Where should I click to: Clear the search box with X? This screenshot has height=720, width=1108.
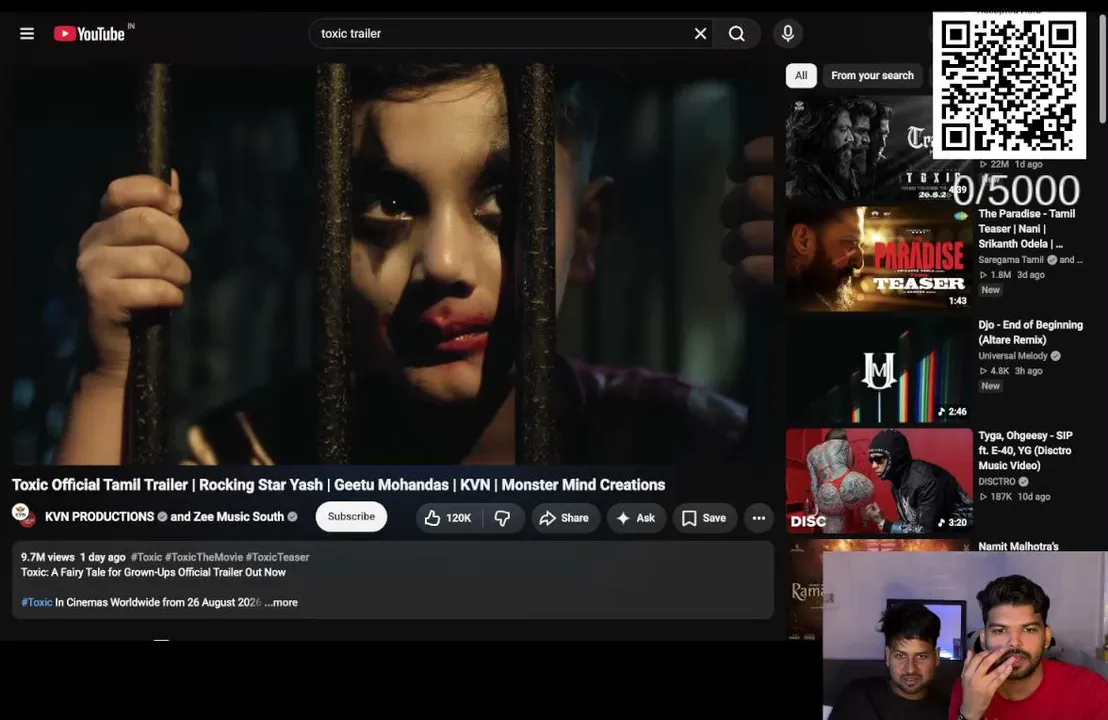[x=700, y=33]
